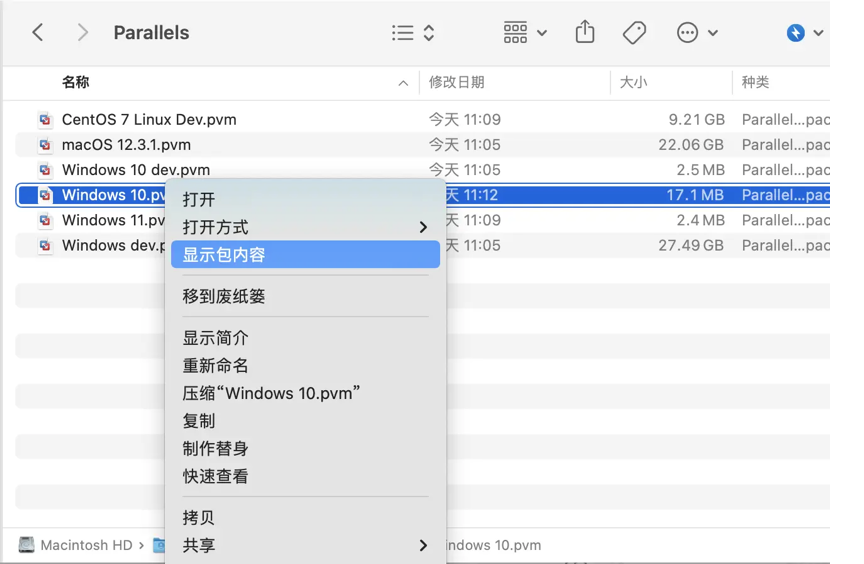Select 重新命名 from the context menu

(x=216, y=366)
